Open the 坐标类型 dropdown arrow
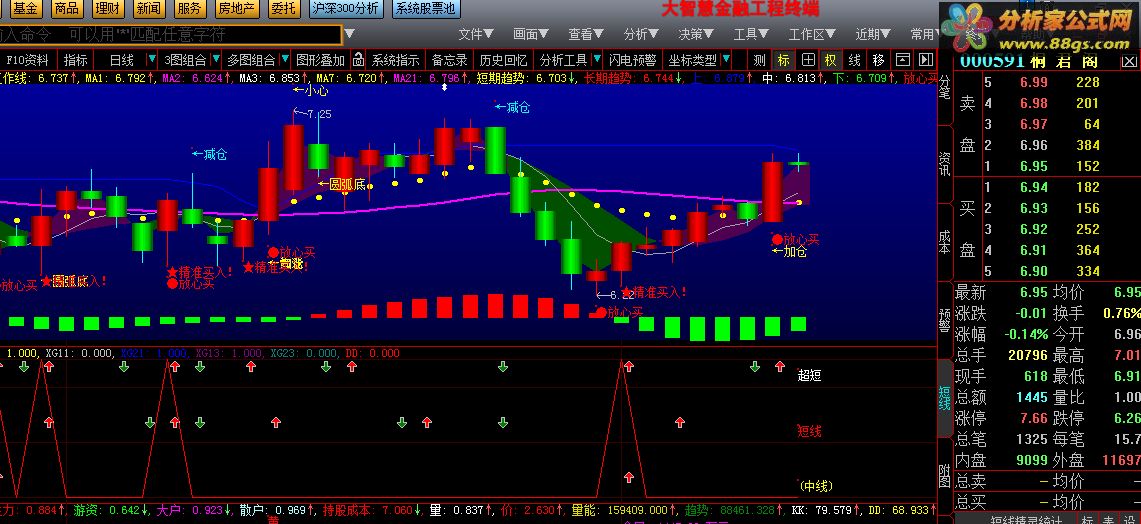 (x=726, y=60)
